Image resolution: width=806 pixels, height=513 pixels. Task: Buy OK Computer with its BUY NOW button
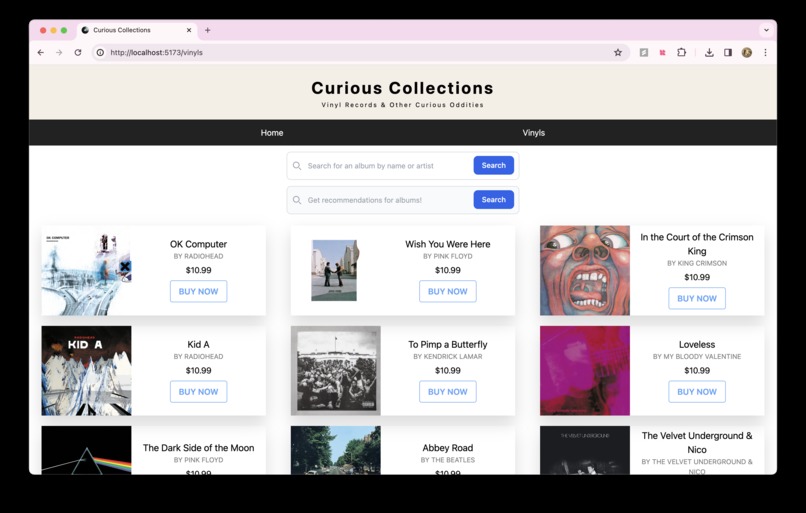pyautogui.click(x=198, y=291)
